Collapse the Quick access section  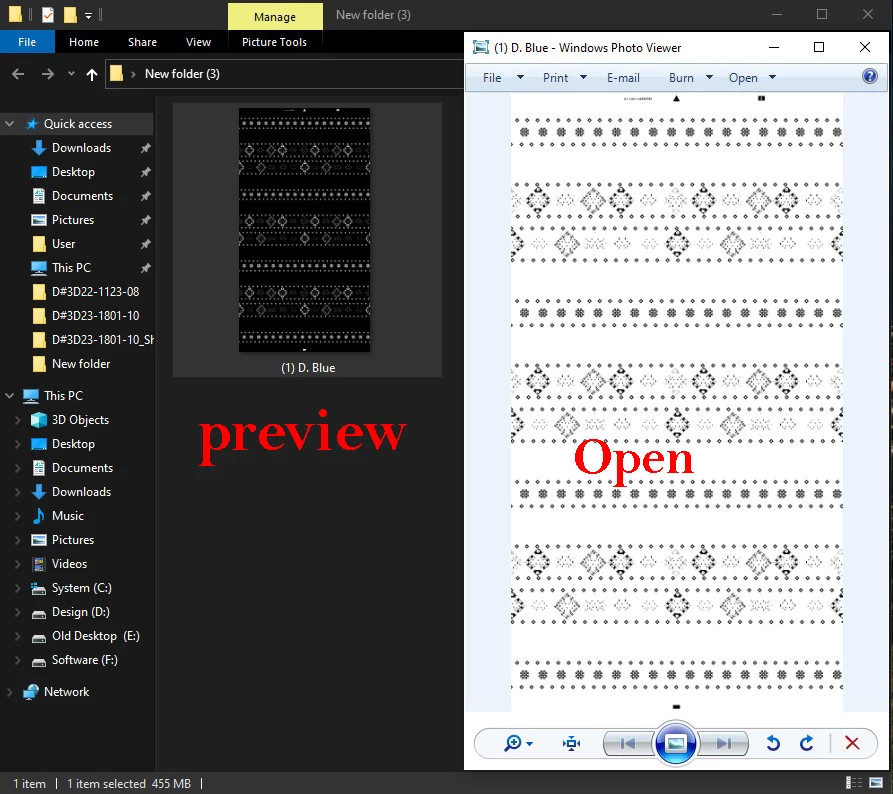click(10, 124)
